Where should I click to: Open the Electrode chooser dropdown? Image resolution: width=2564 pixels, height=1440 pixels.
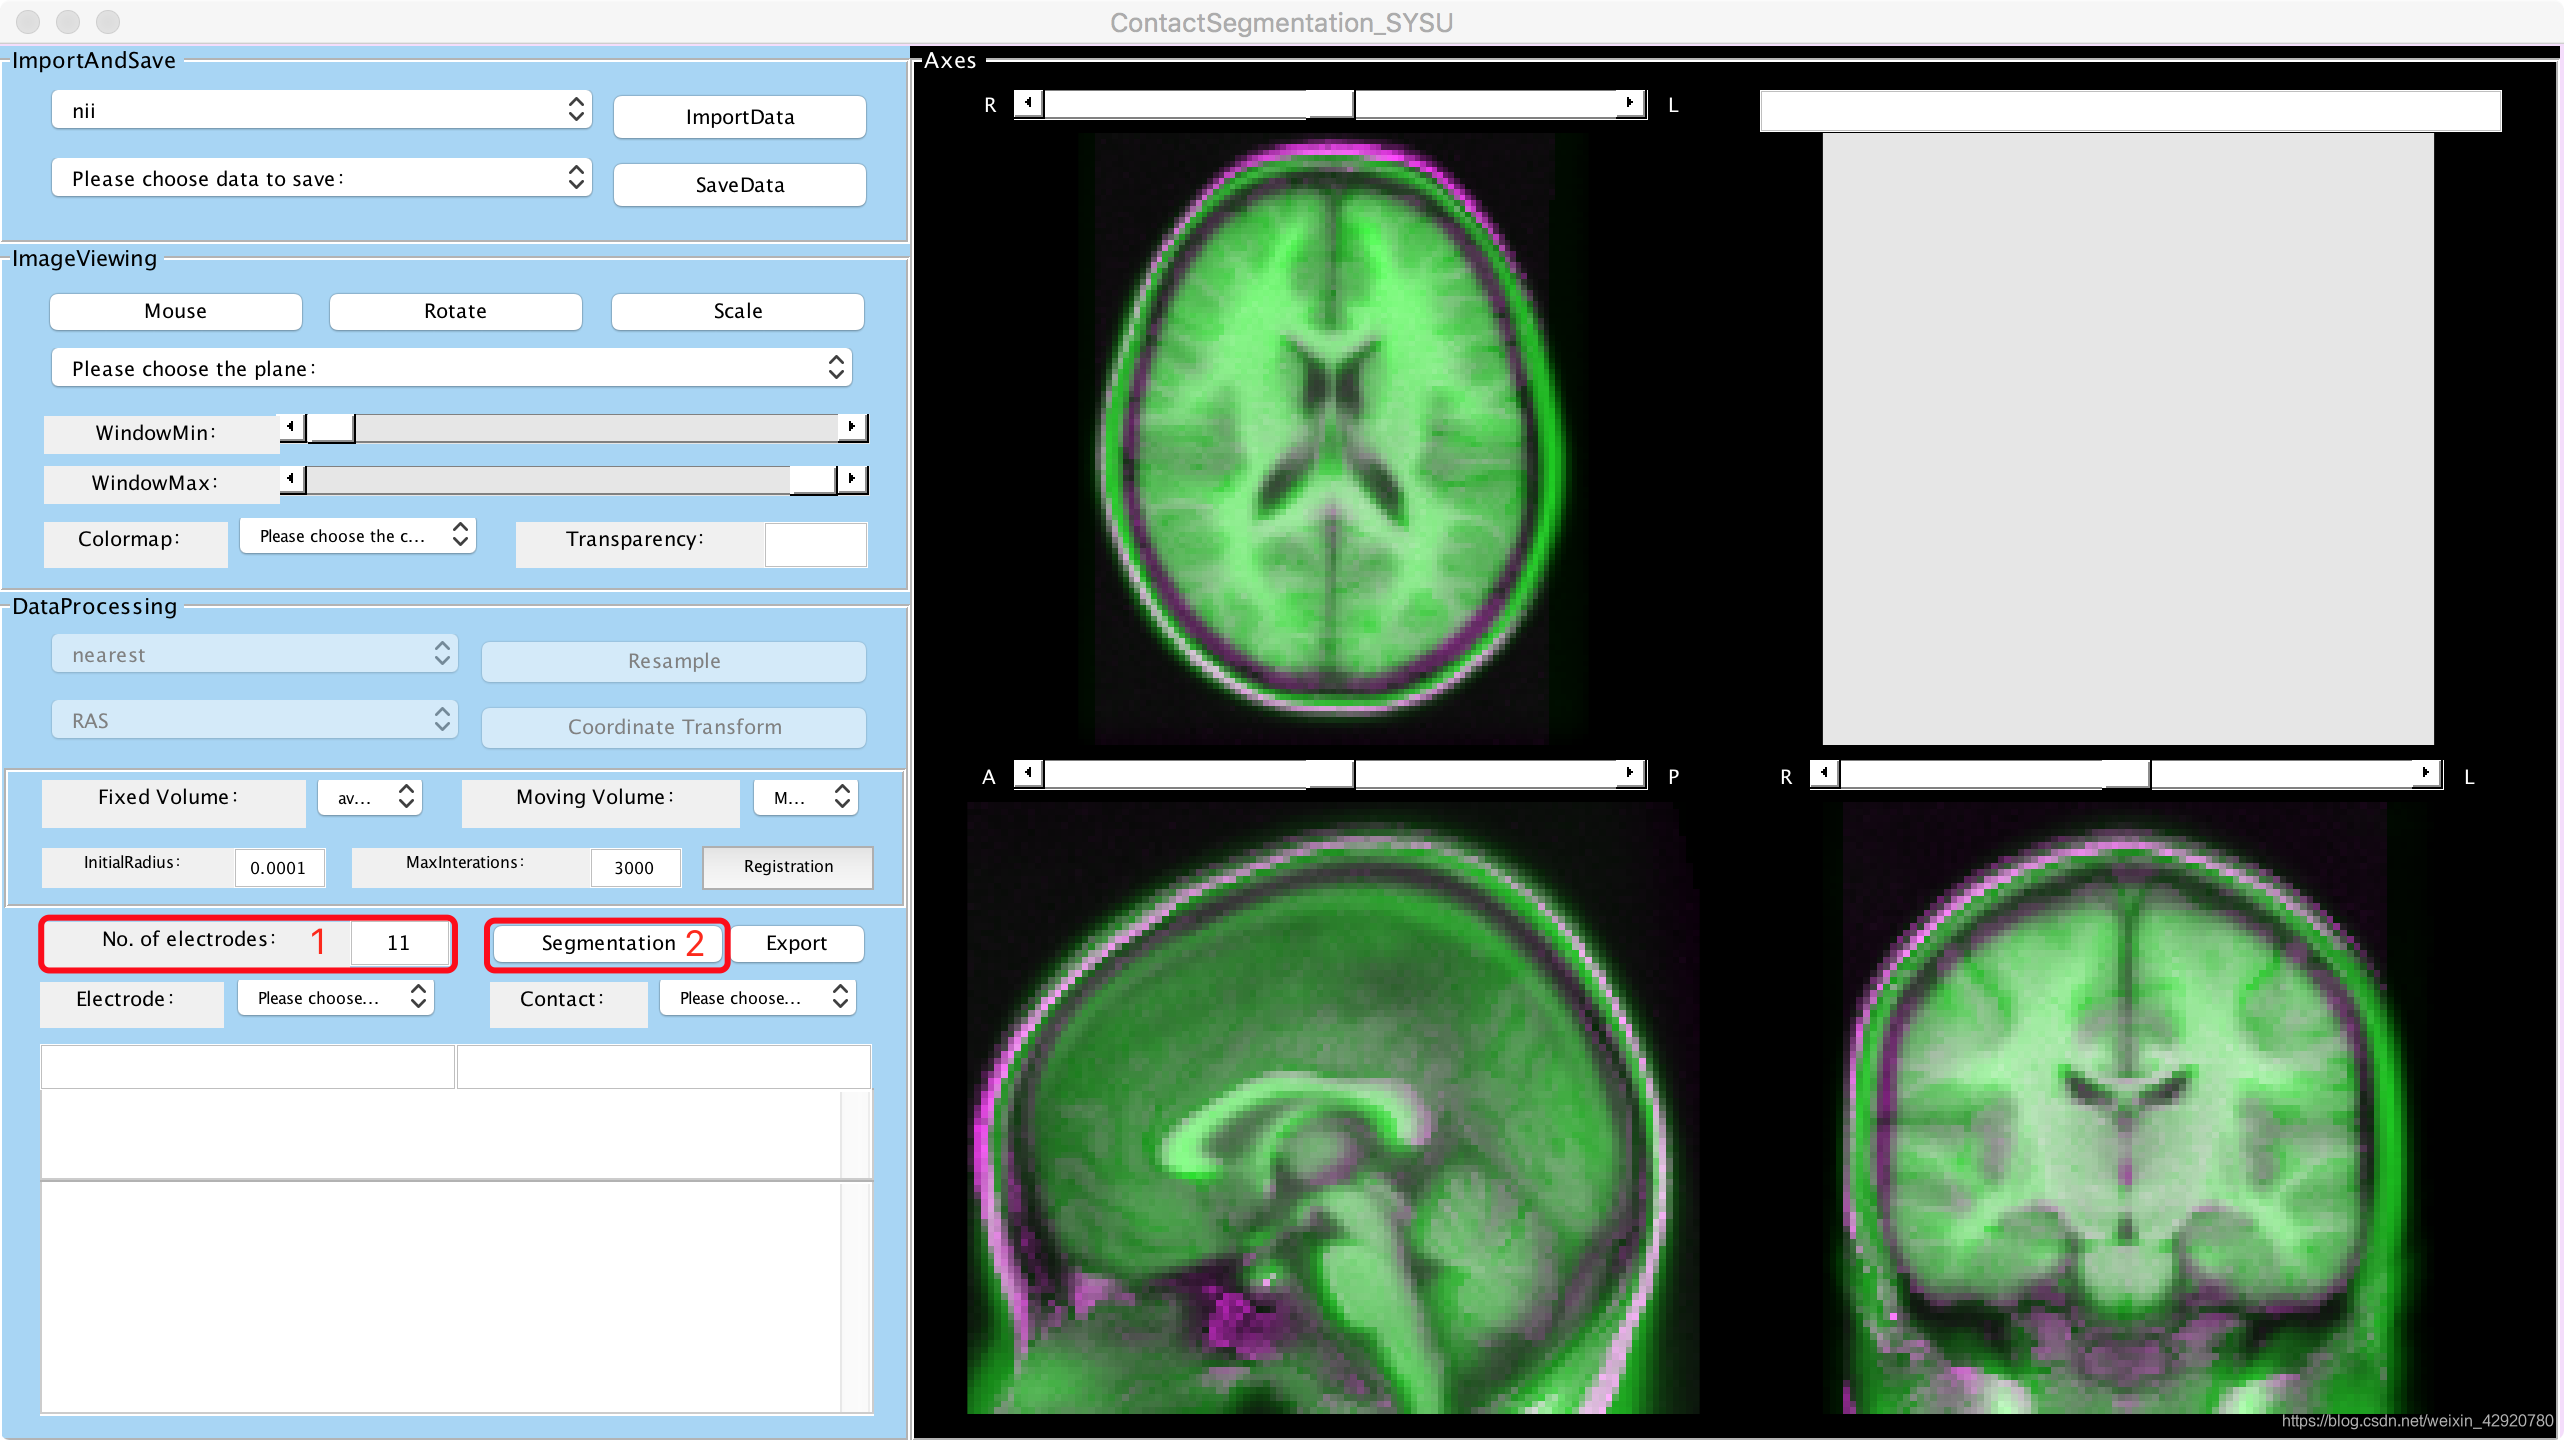pos(336,997)
